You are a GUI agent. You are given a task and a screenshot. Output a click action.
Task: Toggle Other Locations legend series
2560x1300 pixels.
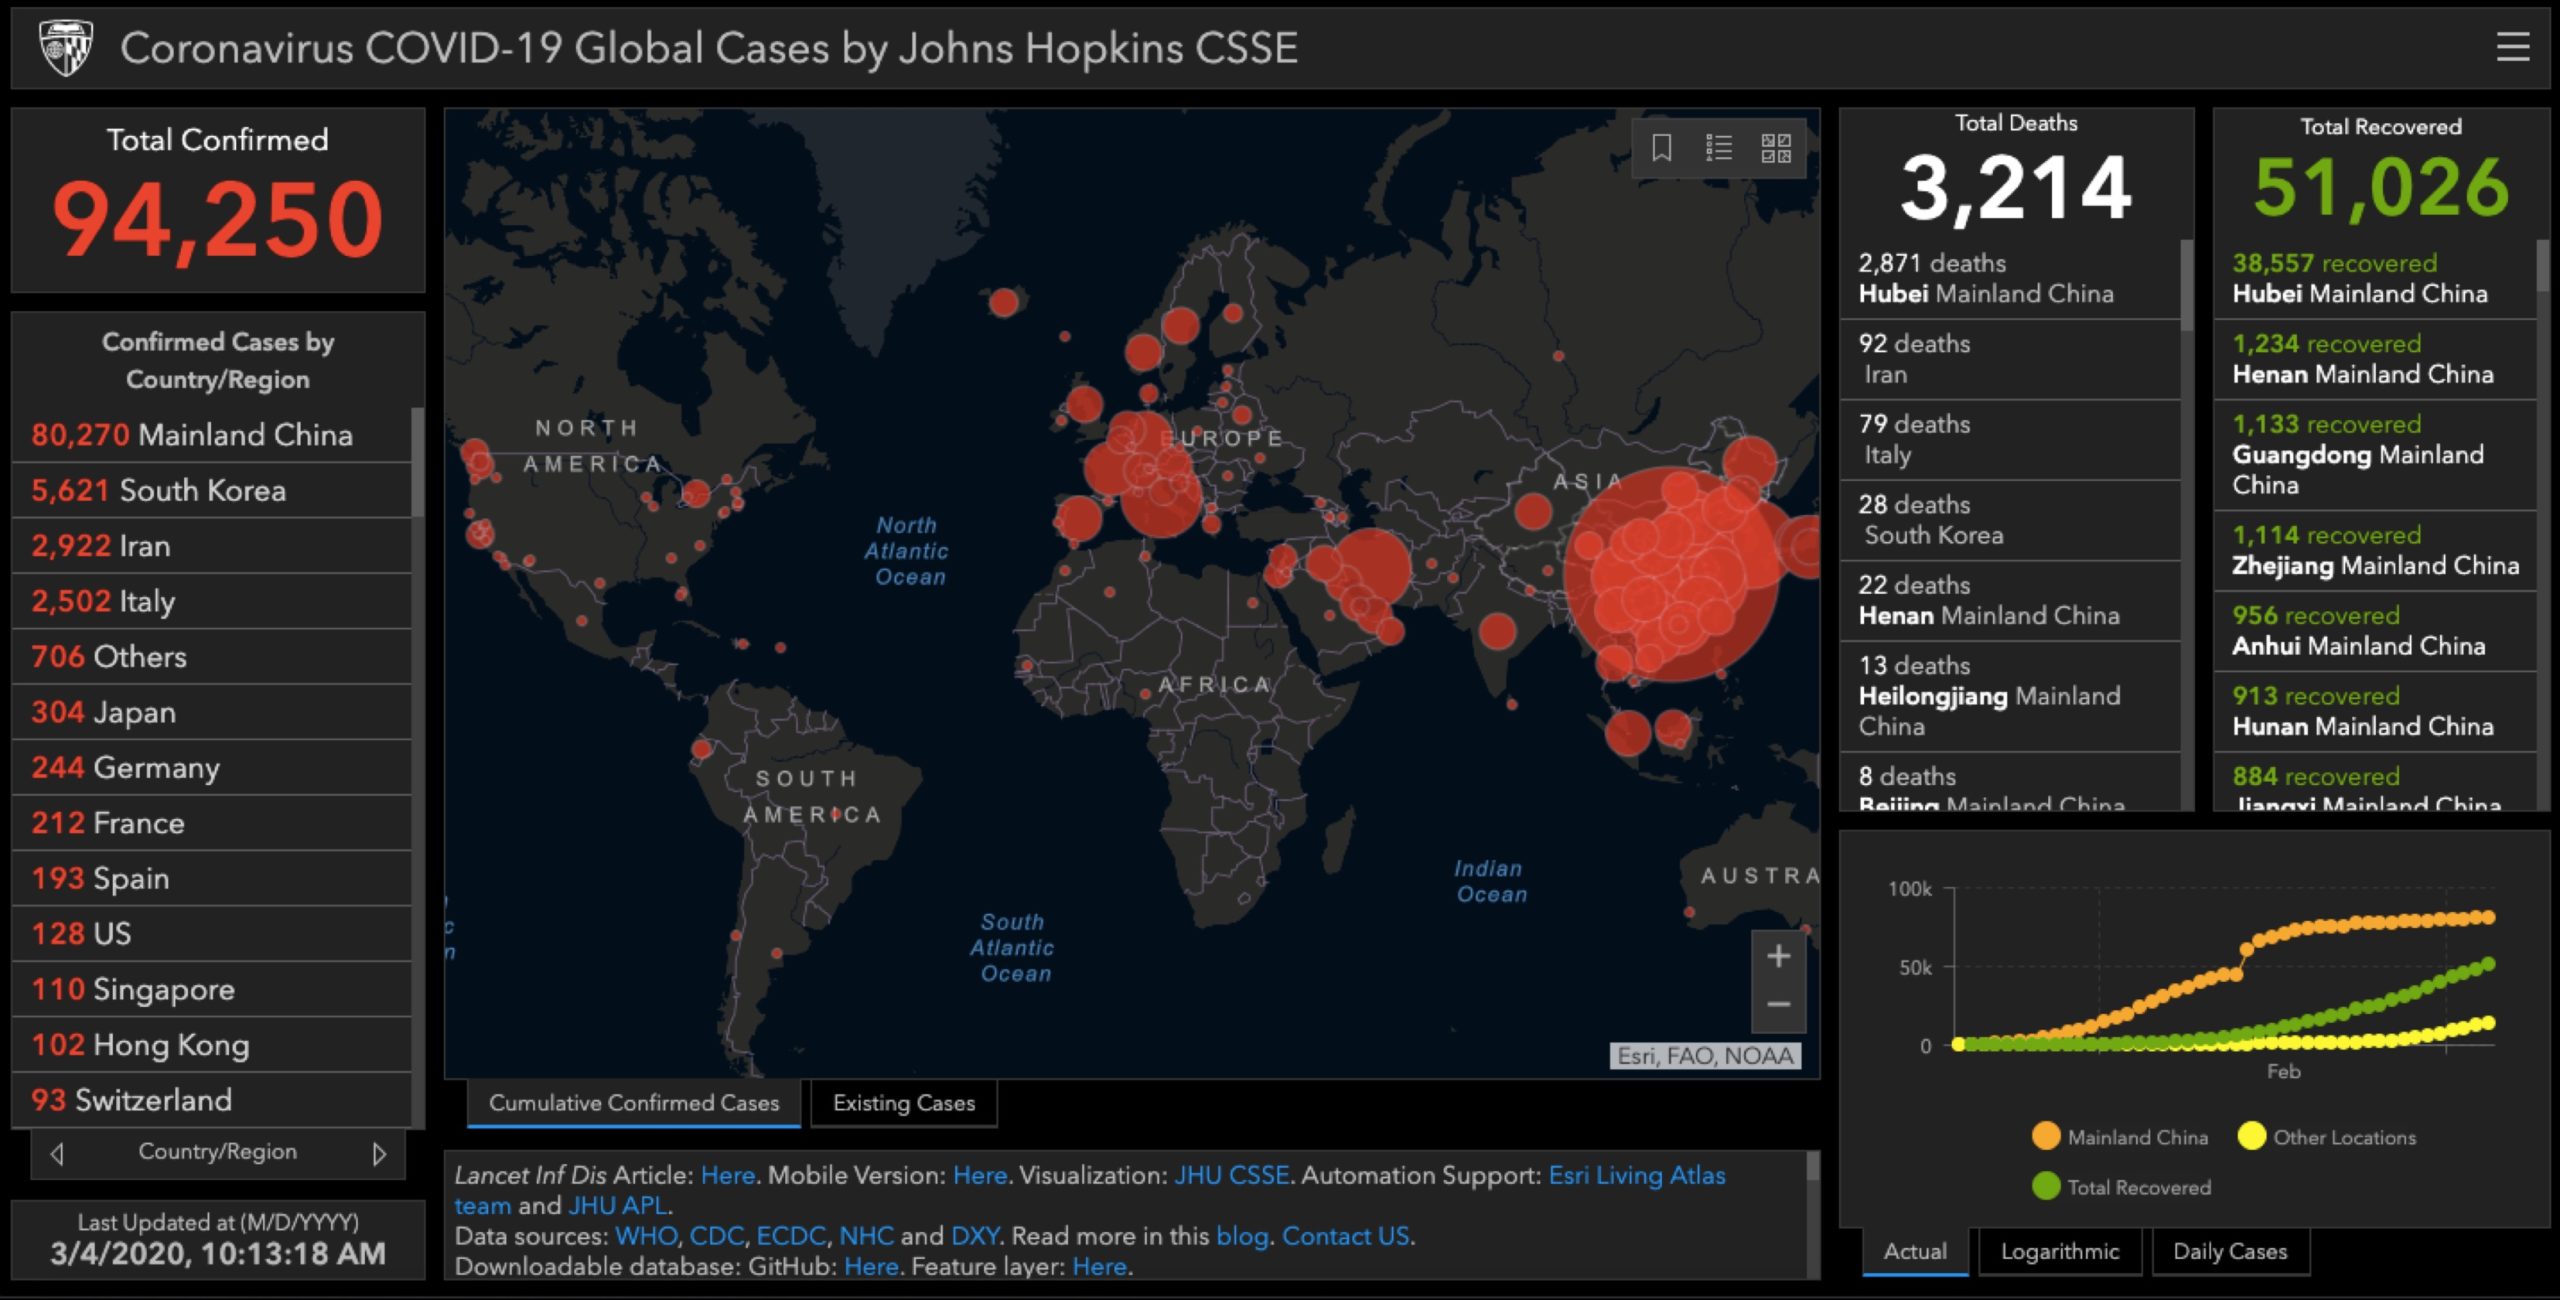click(2327, 1137)
